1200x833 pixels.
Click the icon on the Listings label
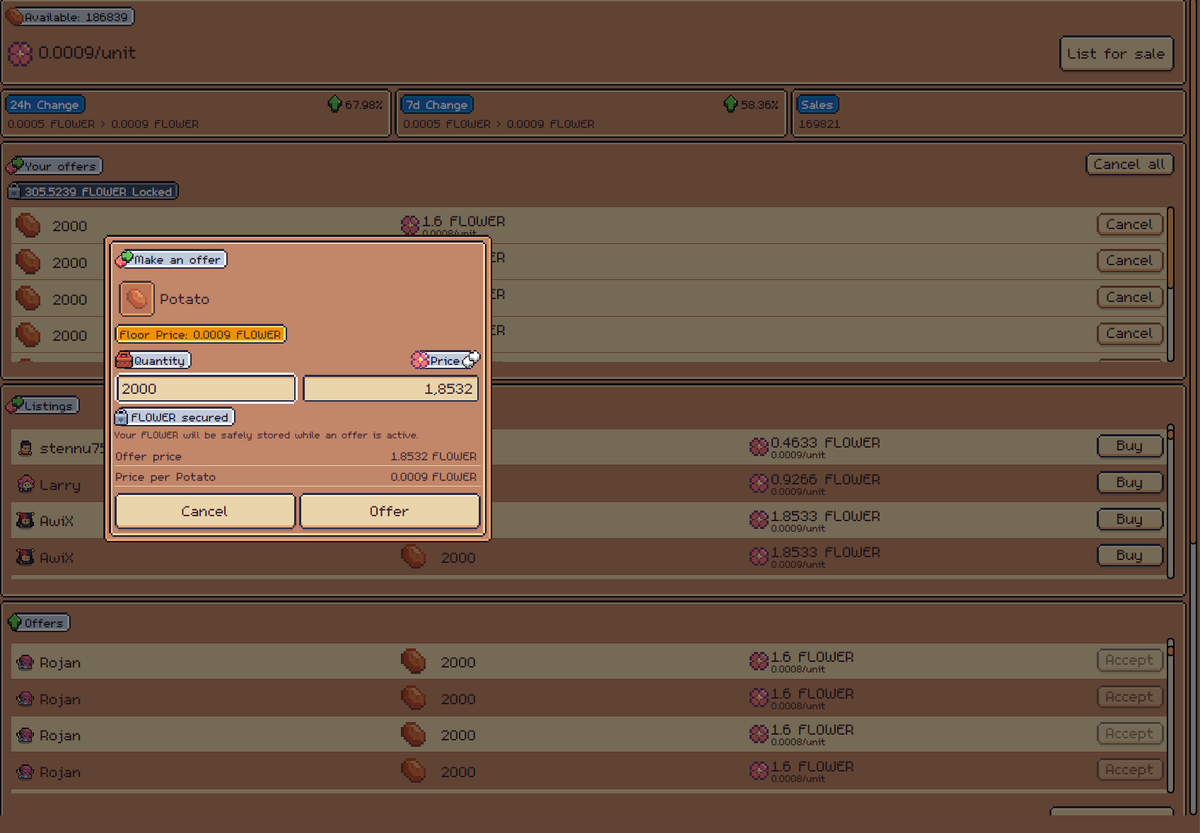coord(15,405)
